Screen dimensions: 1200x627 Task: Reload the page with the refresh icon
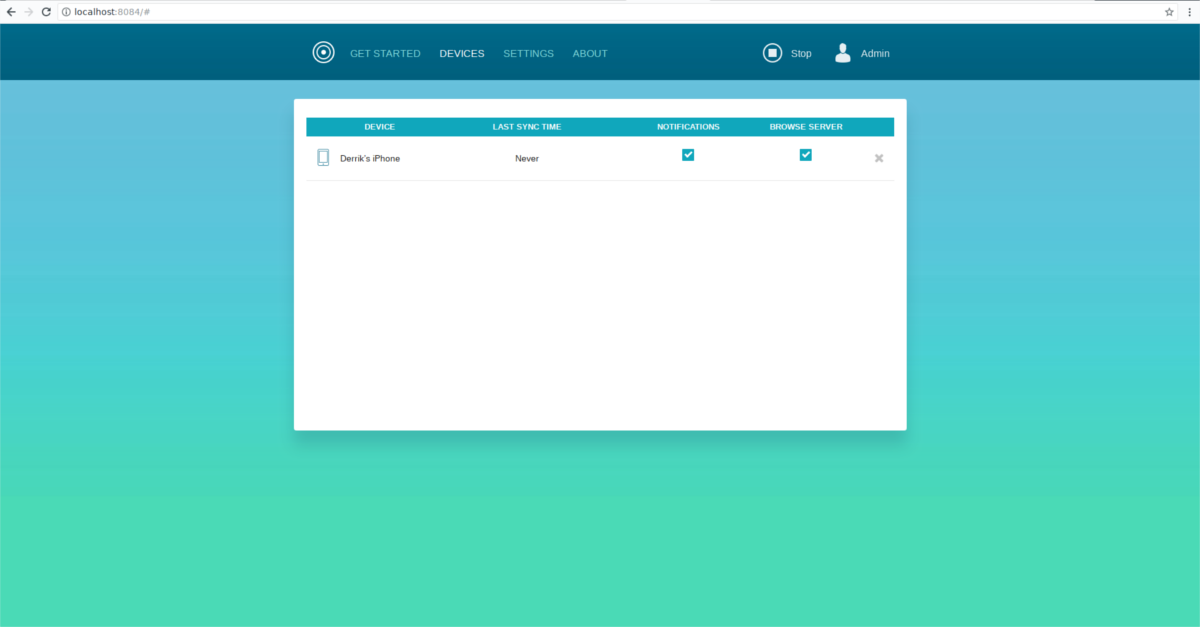(x=46, y=12)
